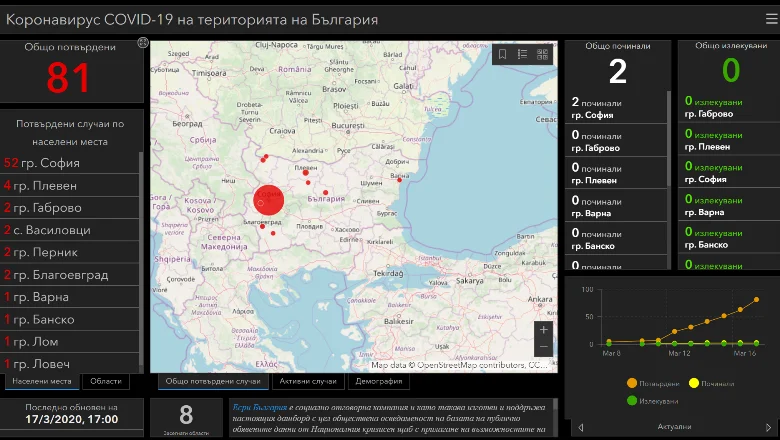This screenshot has width=780, height=440.
Task: Select 0 излекувани гр. Габрово row
Action: pos(729,107)
